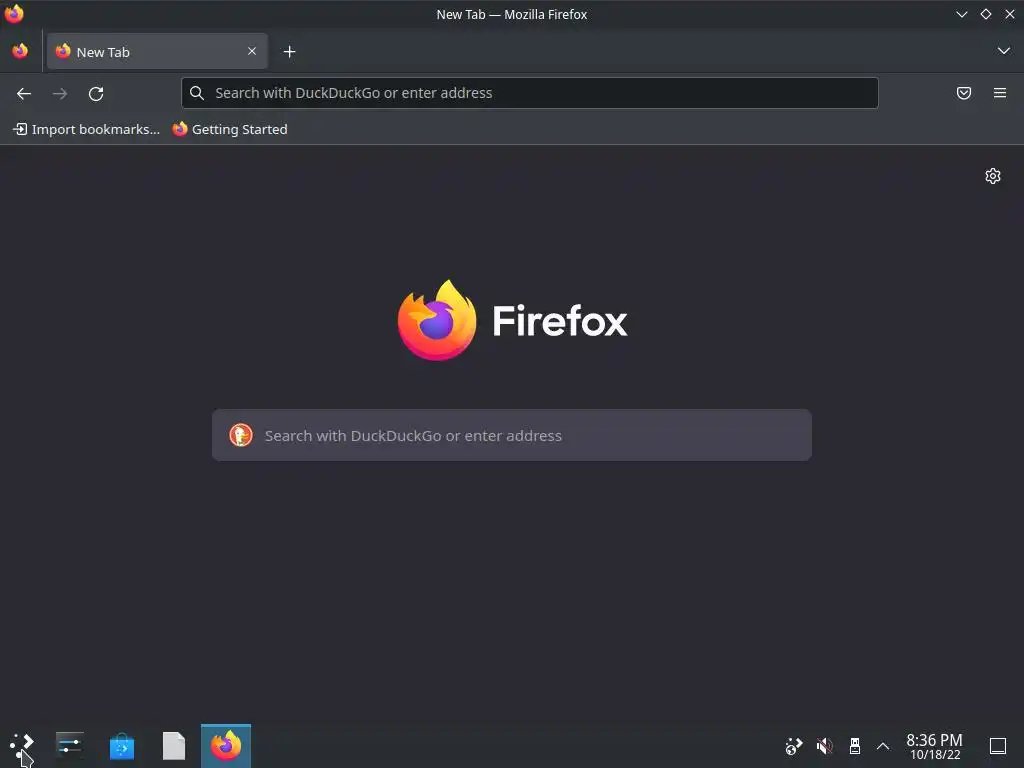The width and height of the screenshot is (1024, 768).
Task: Open removable devices tray icon
Action: point(854,746)
